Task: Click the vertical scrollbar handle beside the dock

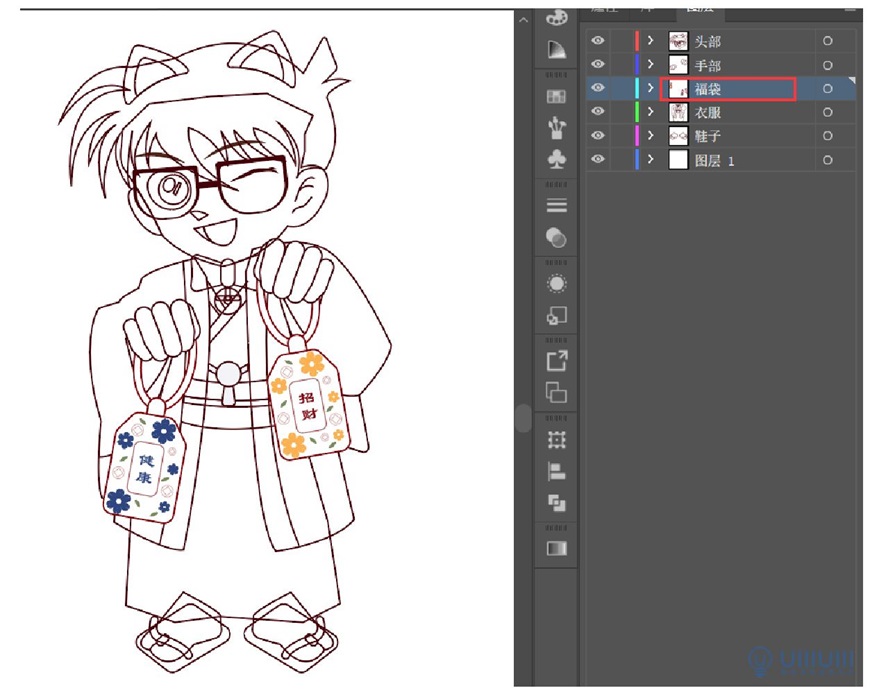Action: pos(523,418)
